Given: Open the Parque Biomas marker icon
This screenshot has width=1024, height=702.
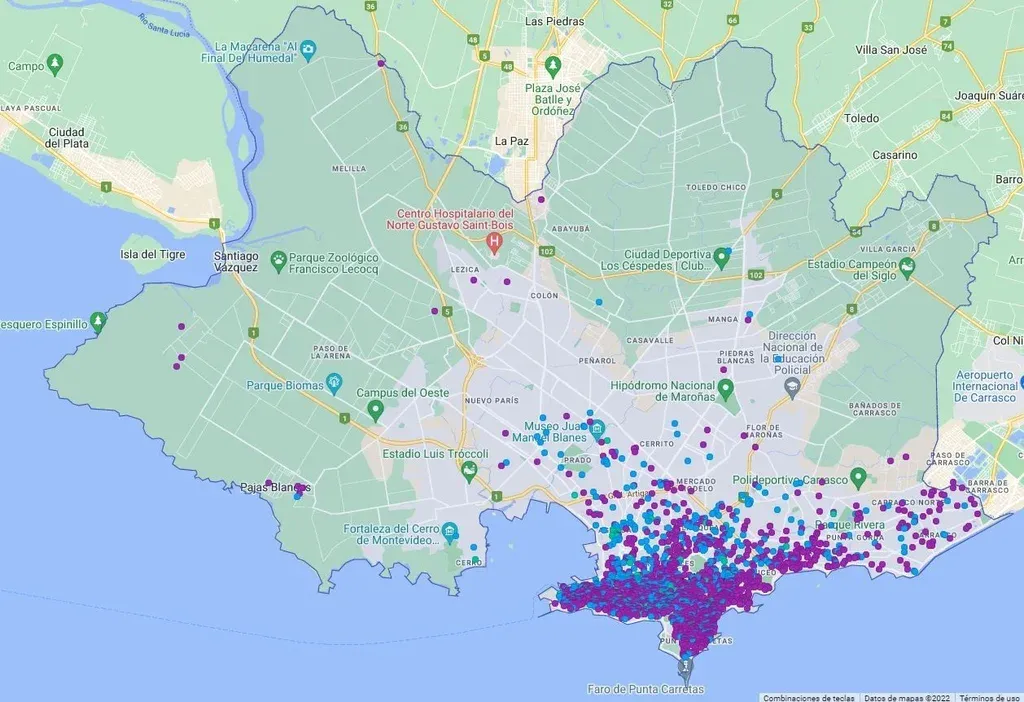Looking at the screenshot, I should (x=333, y=384).
